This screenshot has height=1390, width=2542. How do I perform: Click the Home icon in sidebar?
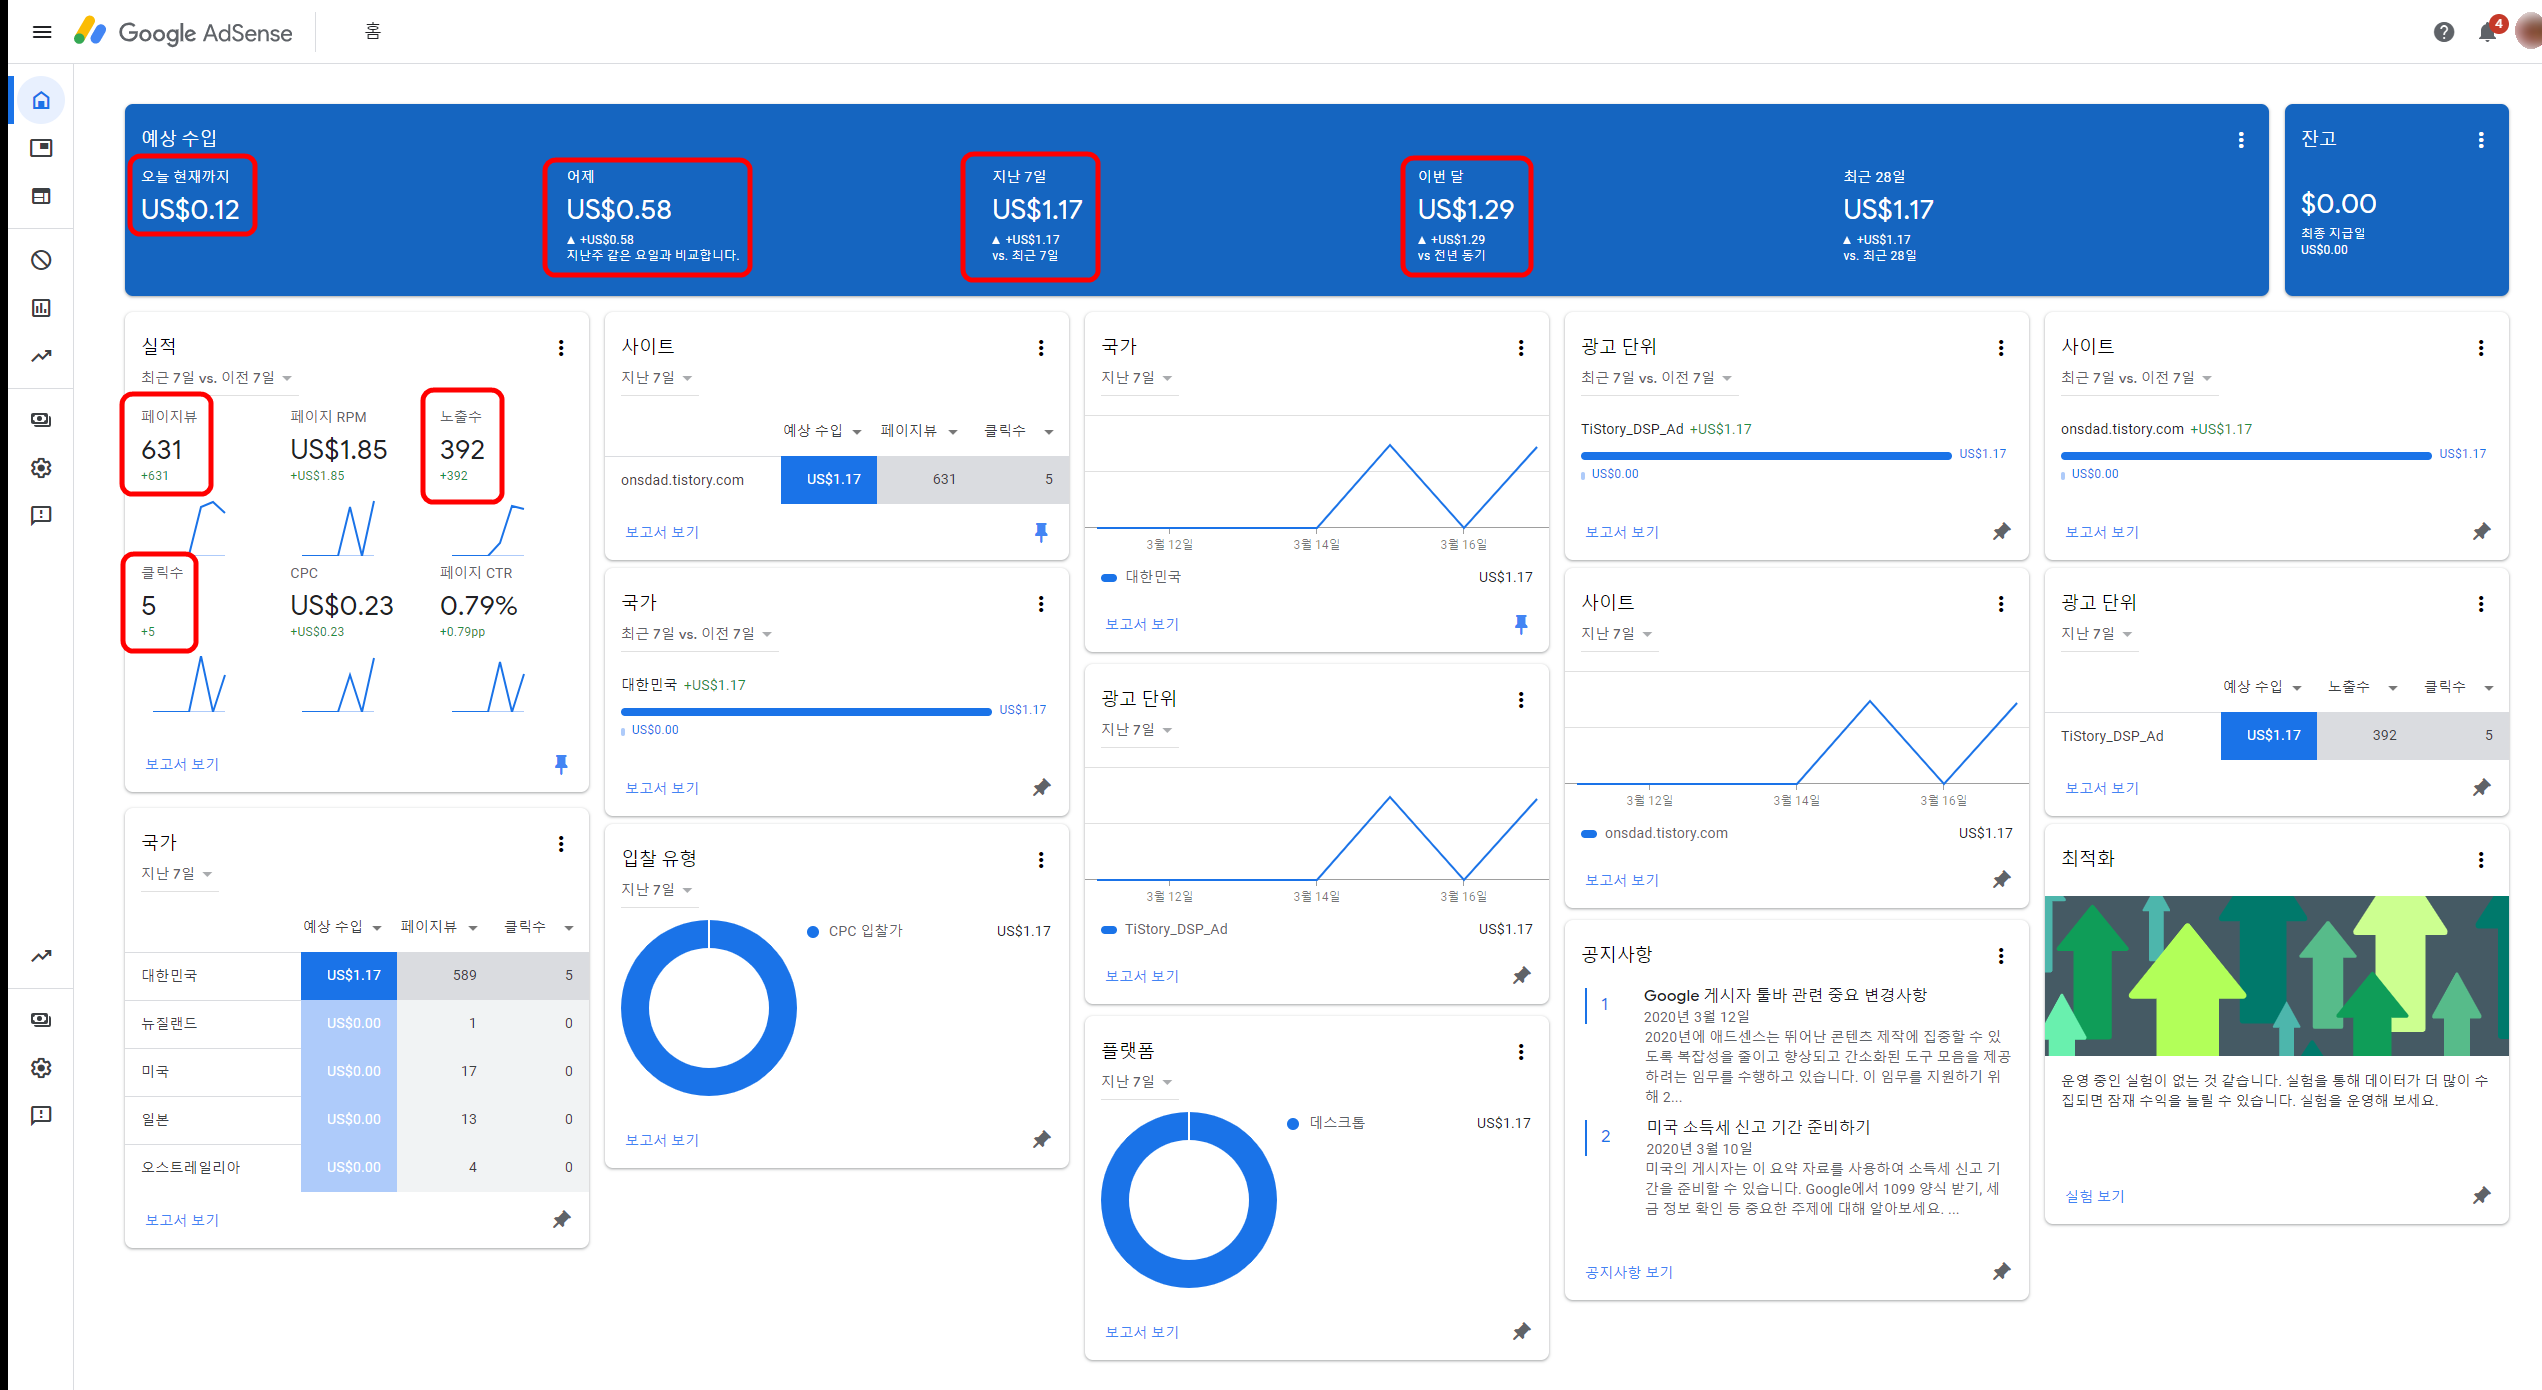pyautogui.click(x=41, y=100)
